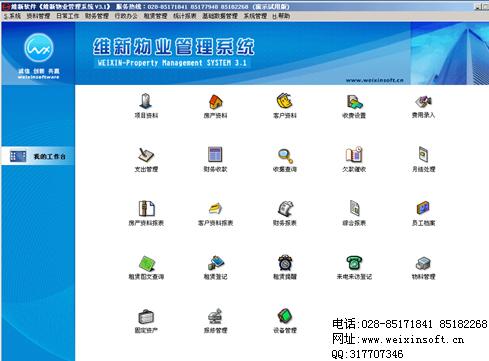The width and height of the screenshot is (489, 361).
Task: Open 租赁提醒 alarm clock icon
Action: 285,262
